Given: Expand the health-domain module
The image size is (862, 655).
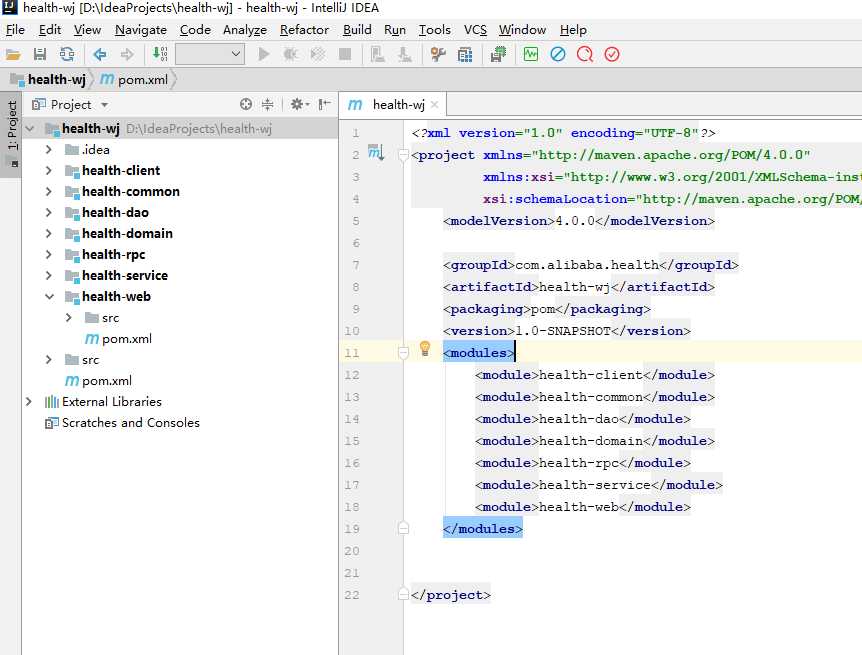Looking at the screenshot, I should (49, 233).
